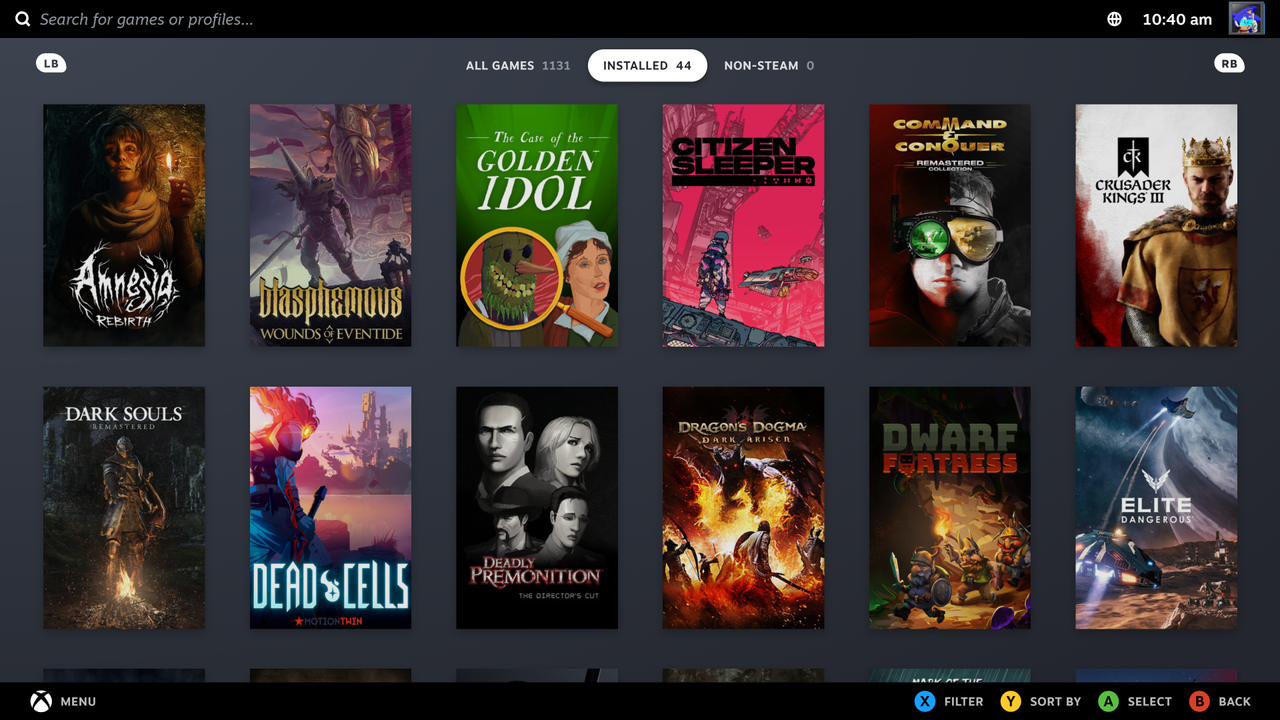Open Dragon's Dogma Dark Arisen cover
The width and height of the screenshot is (1280, 720).
(x=743, y=508)
